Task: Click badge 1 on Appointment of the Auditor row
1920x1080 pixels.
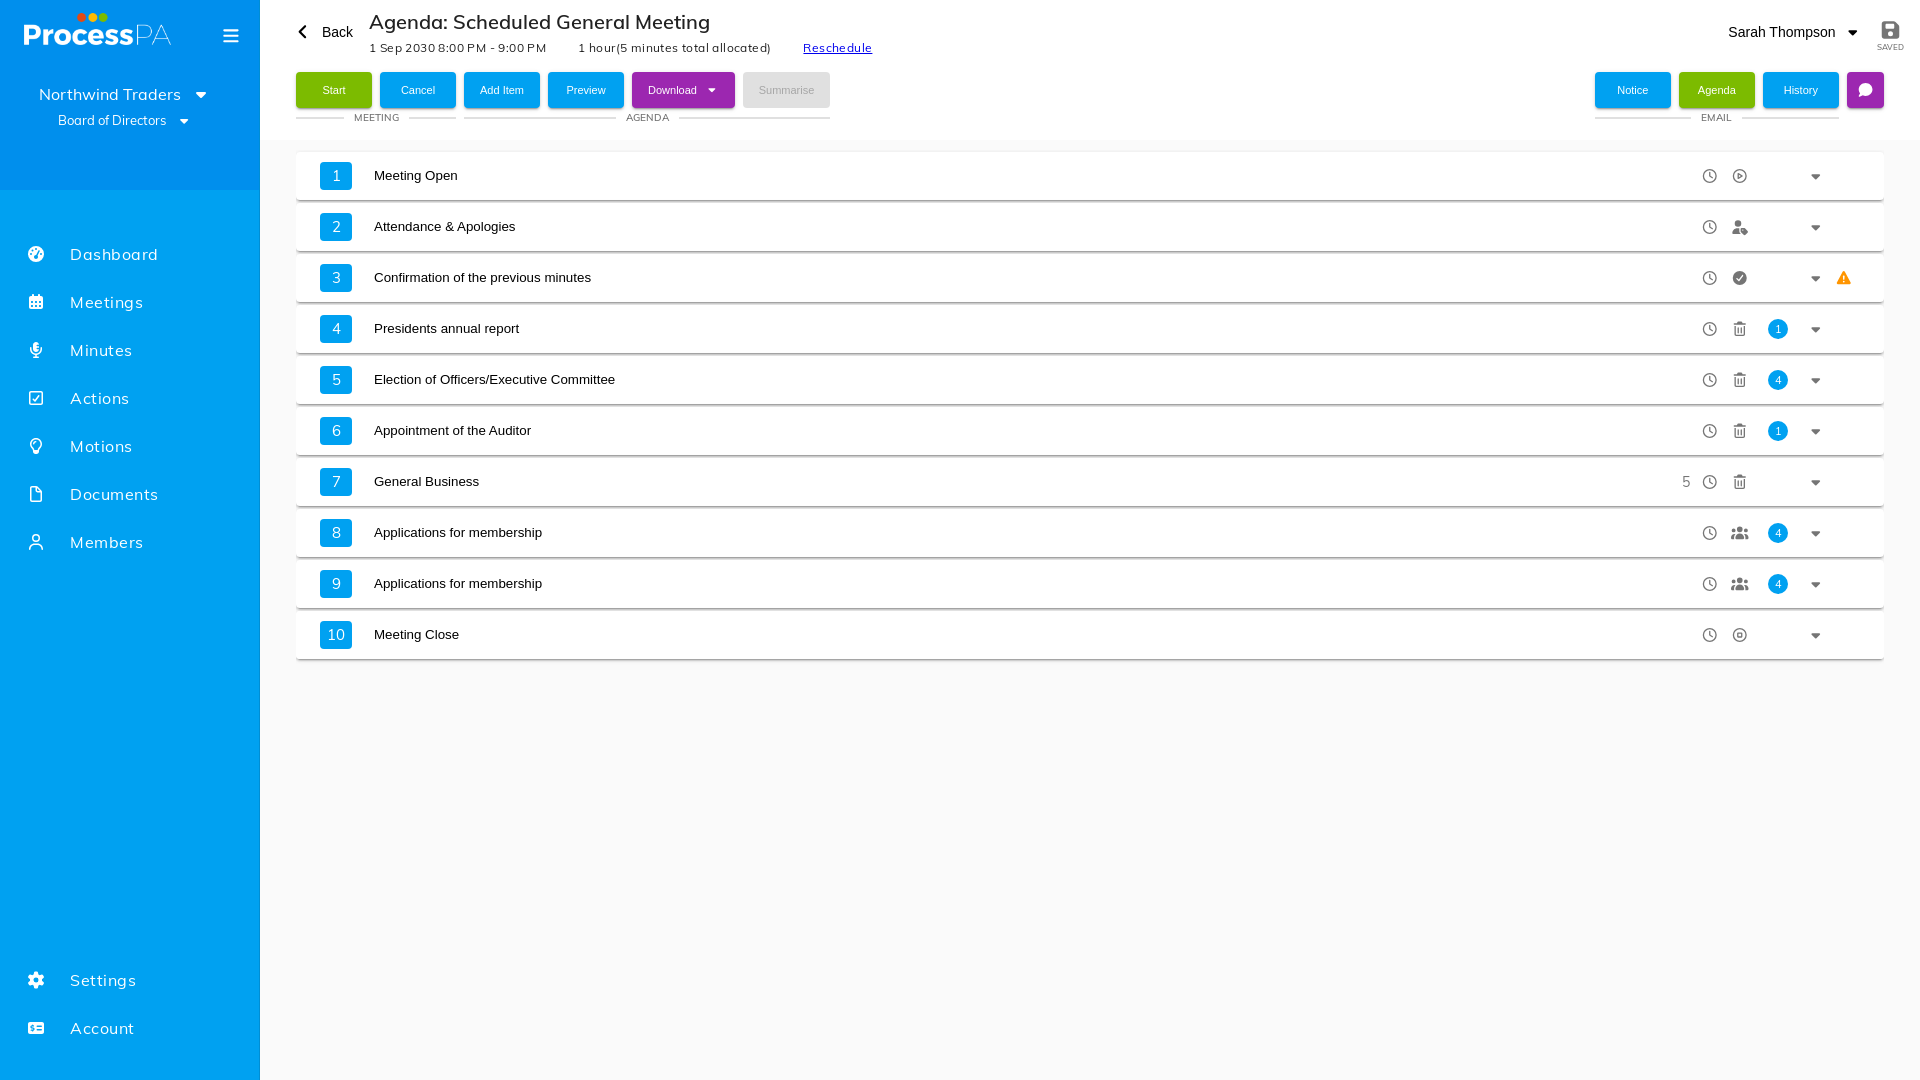Action: [1778, 431]
